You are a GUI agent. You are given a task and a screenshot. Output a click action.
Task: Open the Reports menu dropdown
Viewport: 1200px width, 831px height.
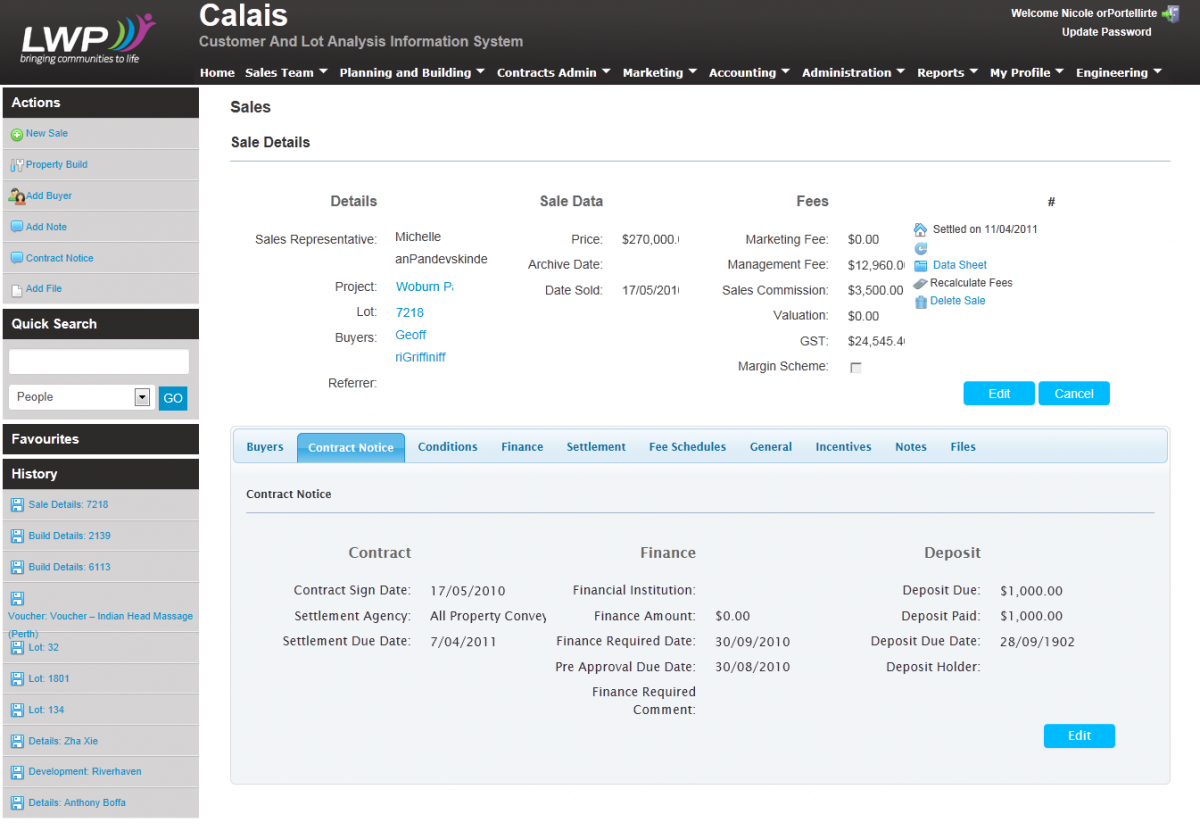(947, 73)
